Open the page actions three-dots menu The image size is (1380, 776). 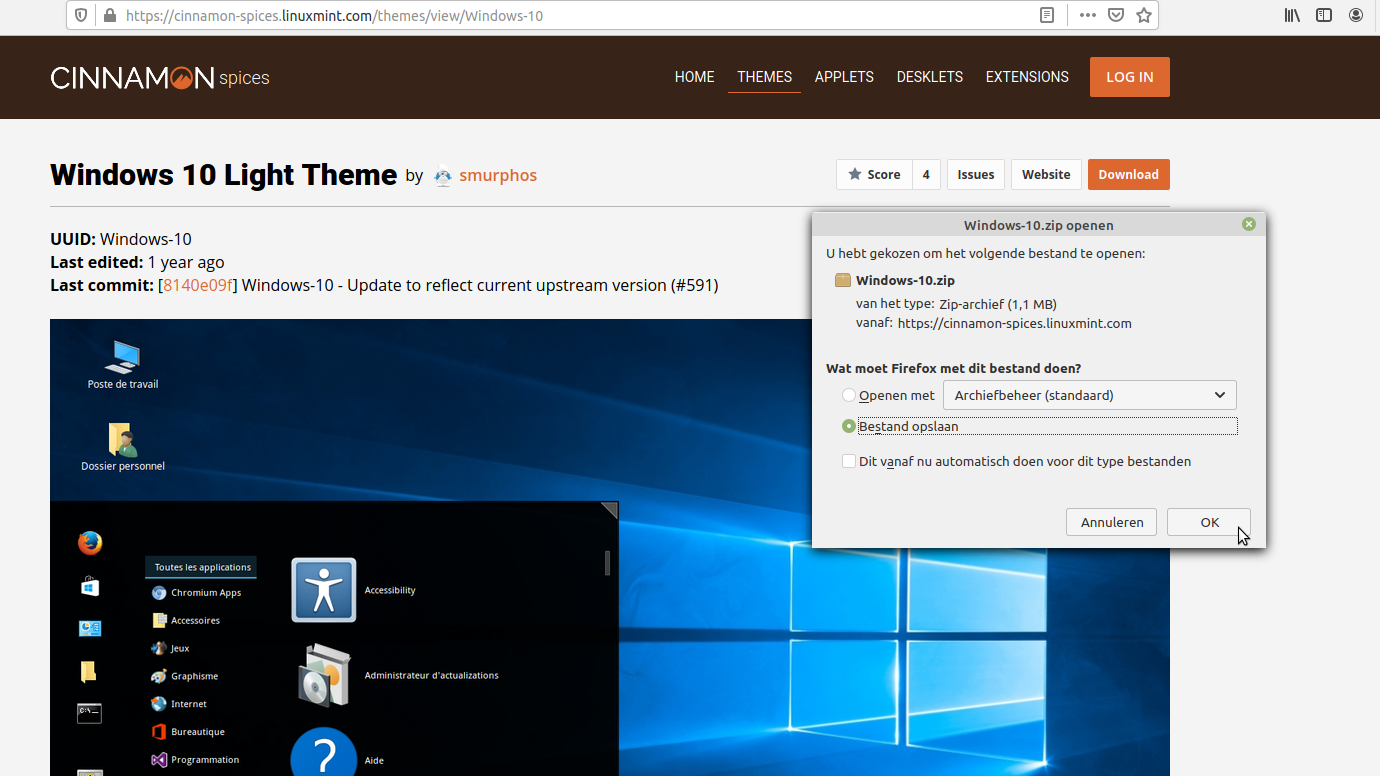pyautogui.click(x=1088, y=15)
